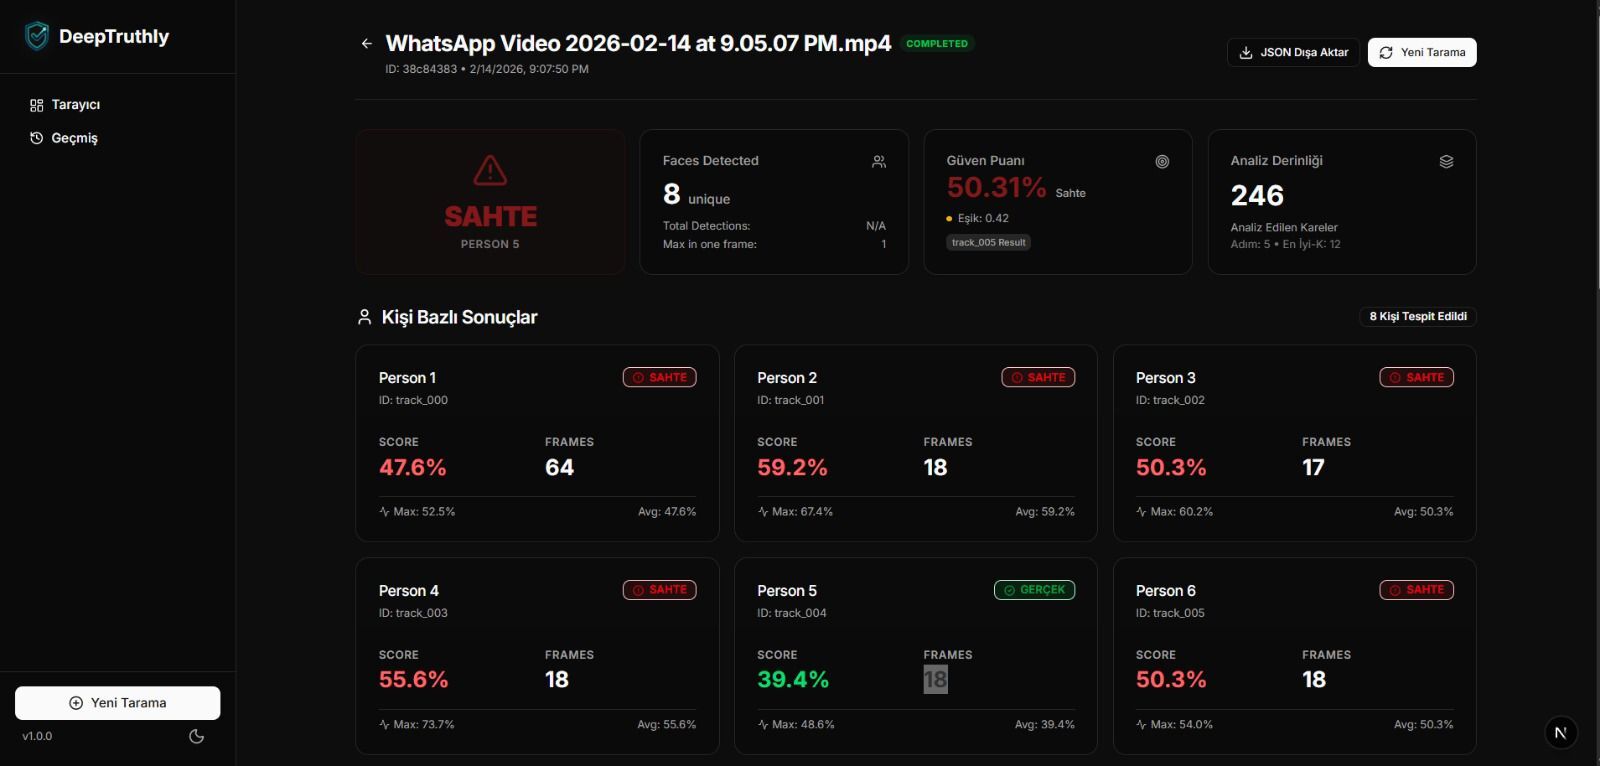The image size is (1600, 766).
Task: Click the red SAHTE warning triangle
Action: click(490, 171)
